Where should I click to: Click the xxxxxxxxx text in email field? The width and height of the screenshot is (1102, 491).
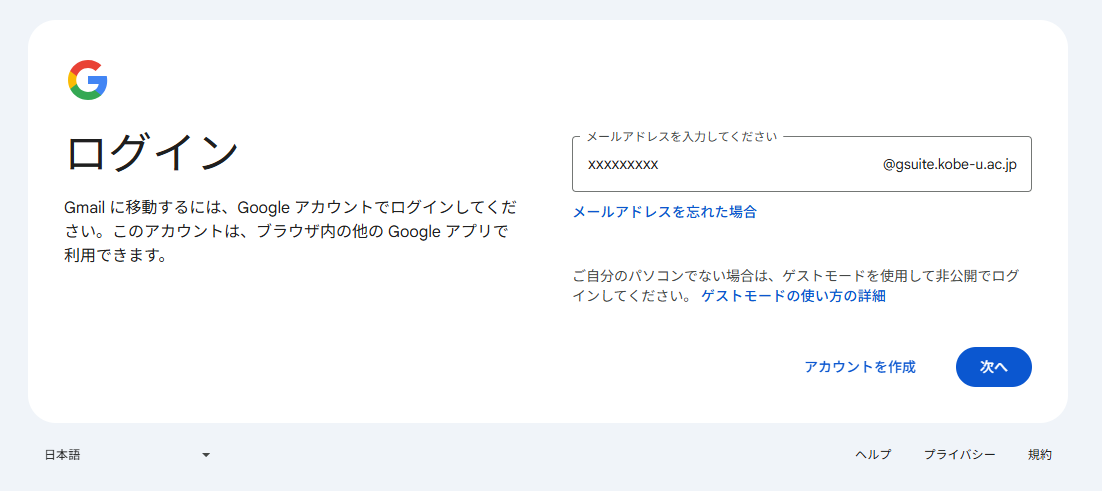[622, 164]
